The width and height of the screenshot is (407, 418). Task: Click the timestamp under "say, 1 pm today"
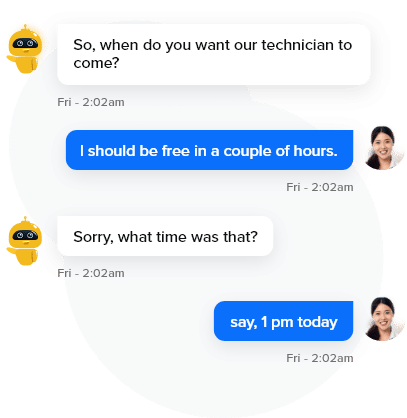point(320,358)
